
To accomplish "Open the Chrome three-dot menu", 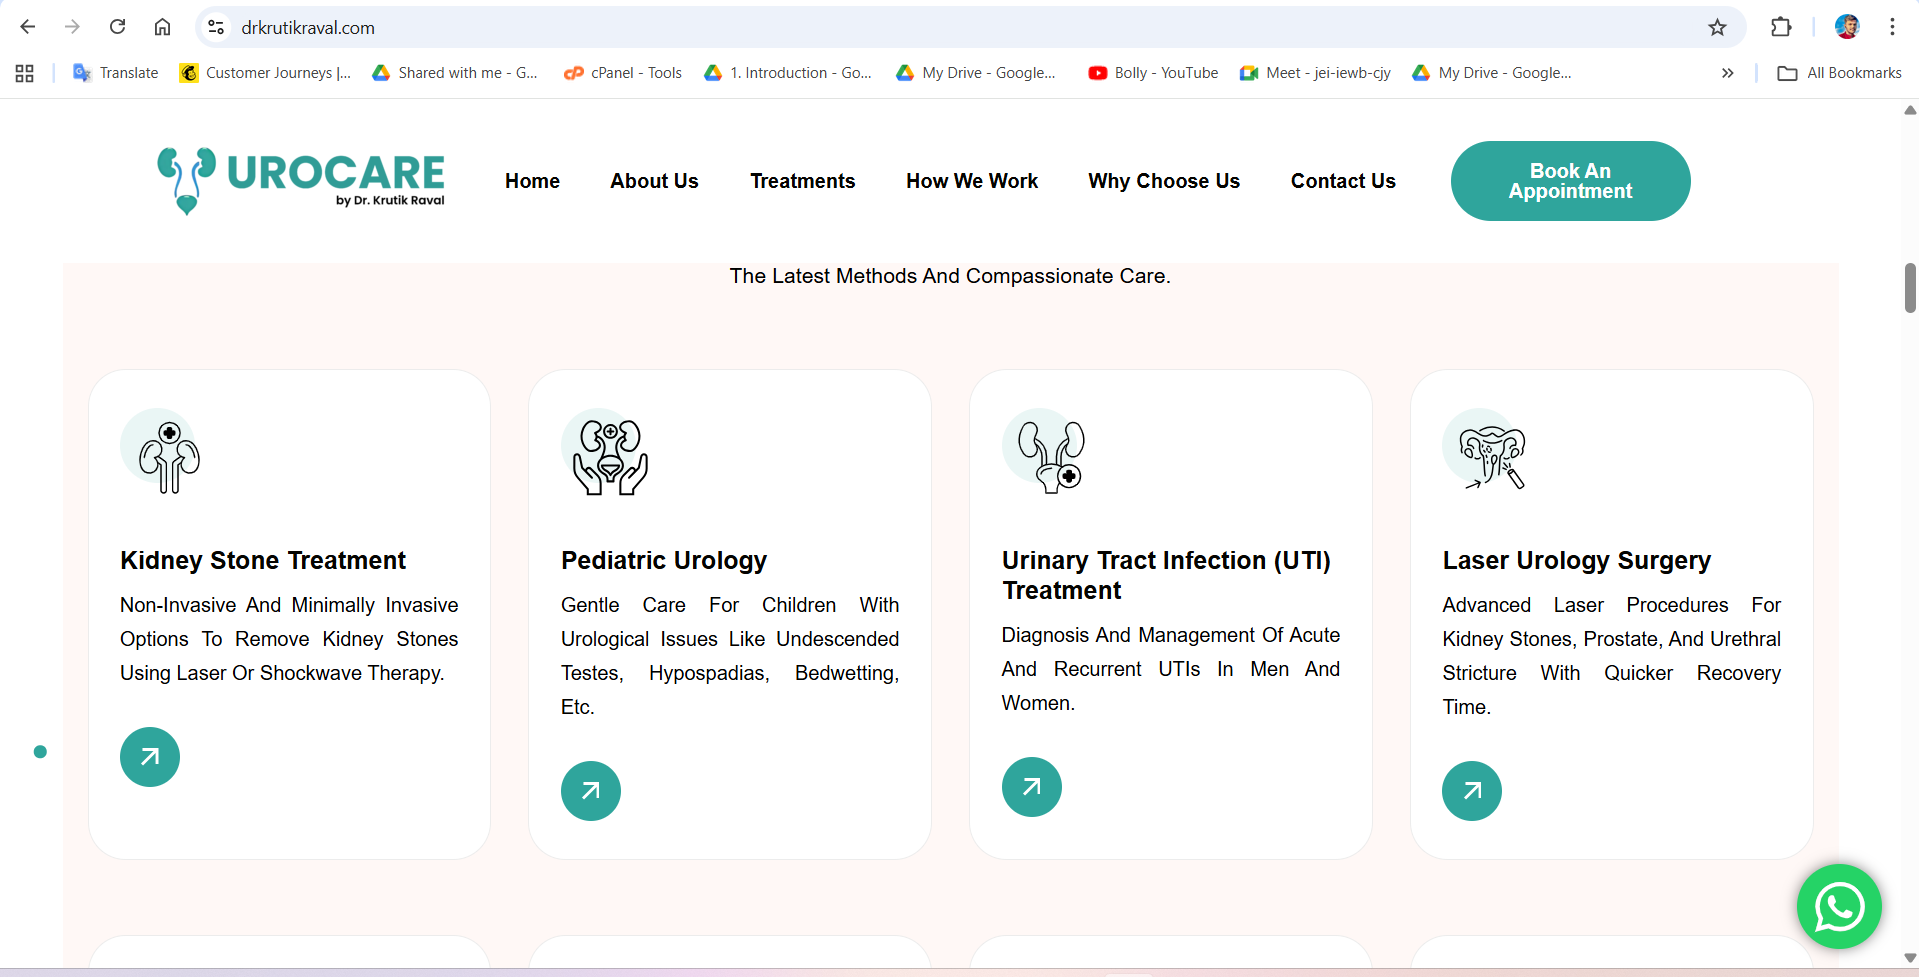I will [1892, 27].
